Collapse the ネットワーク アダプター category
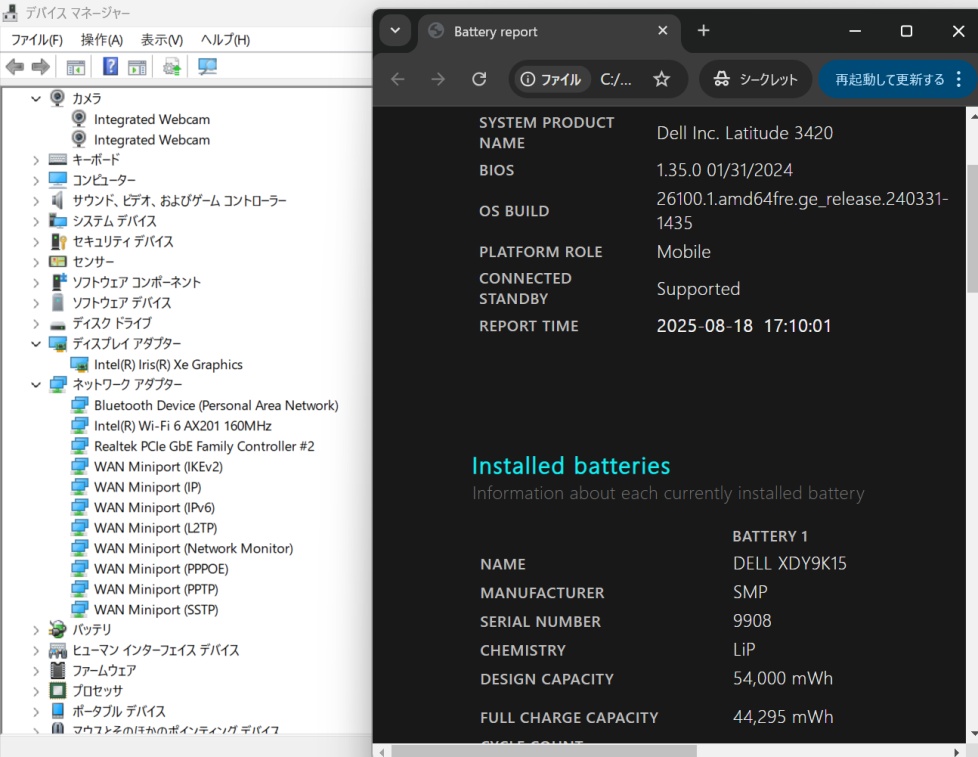Viewport: 978px width, 757px height. pyautogui.click(x=36, y=385)
